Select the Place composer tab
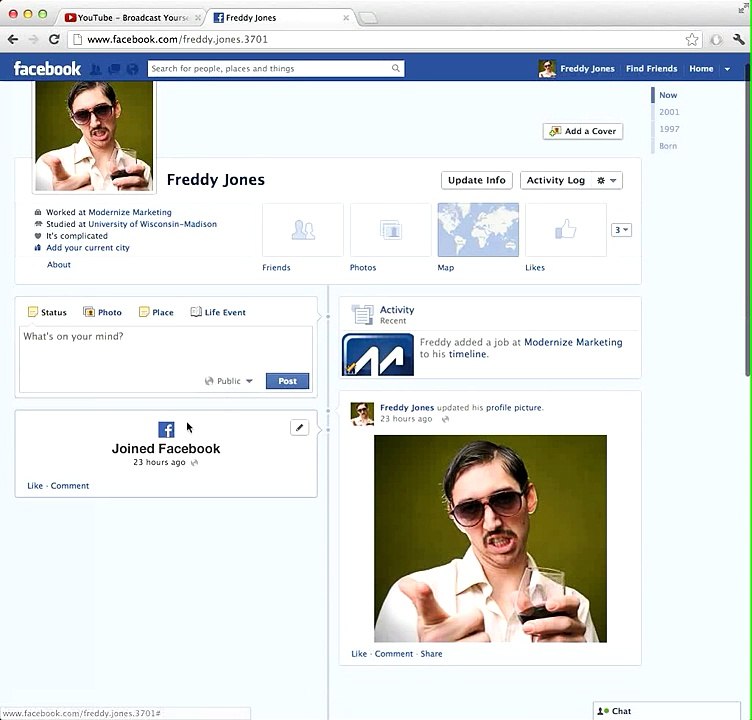 [156, 312]
